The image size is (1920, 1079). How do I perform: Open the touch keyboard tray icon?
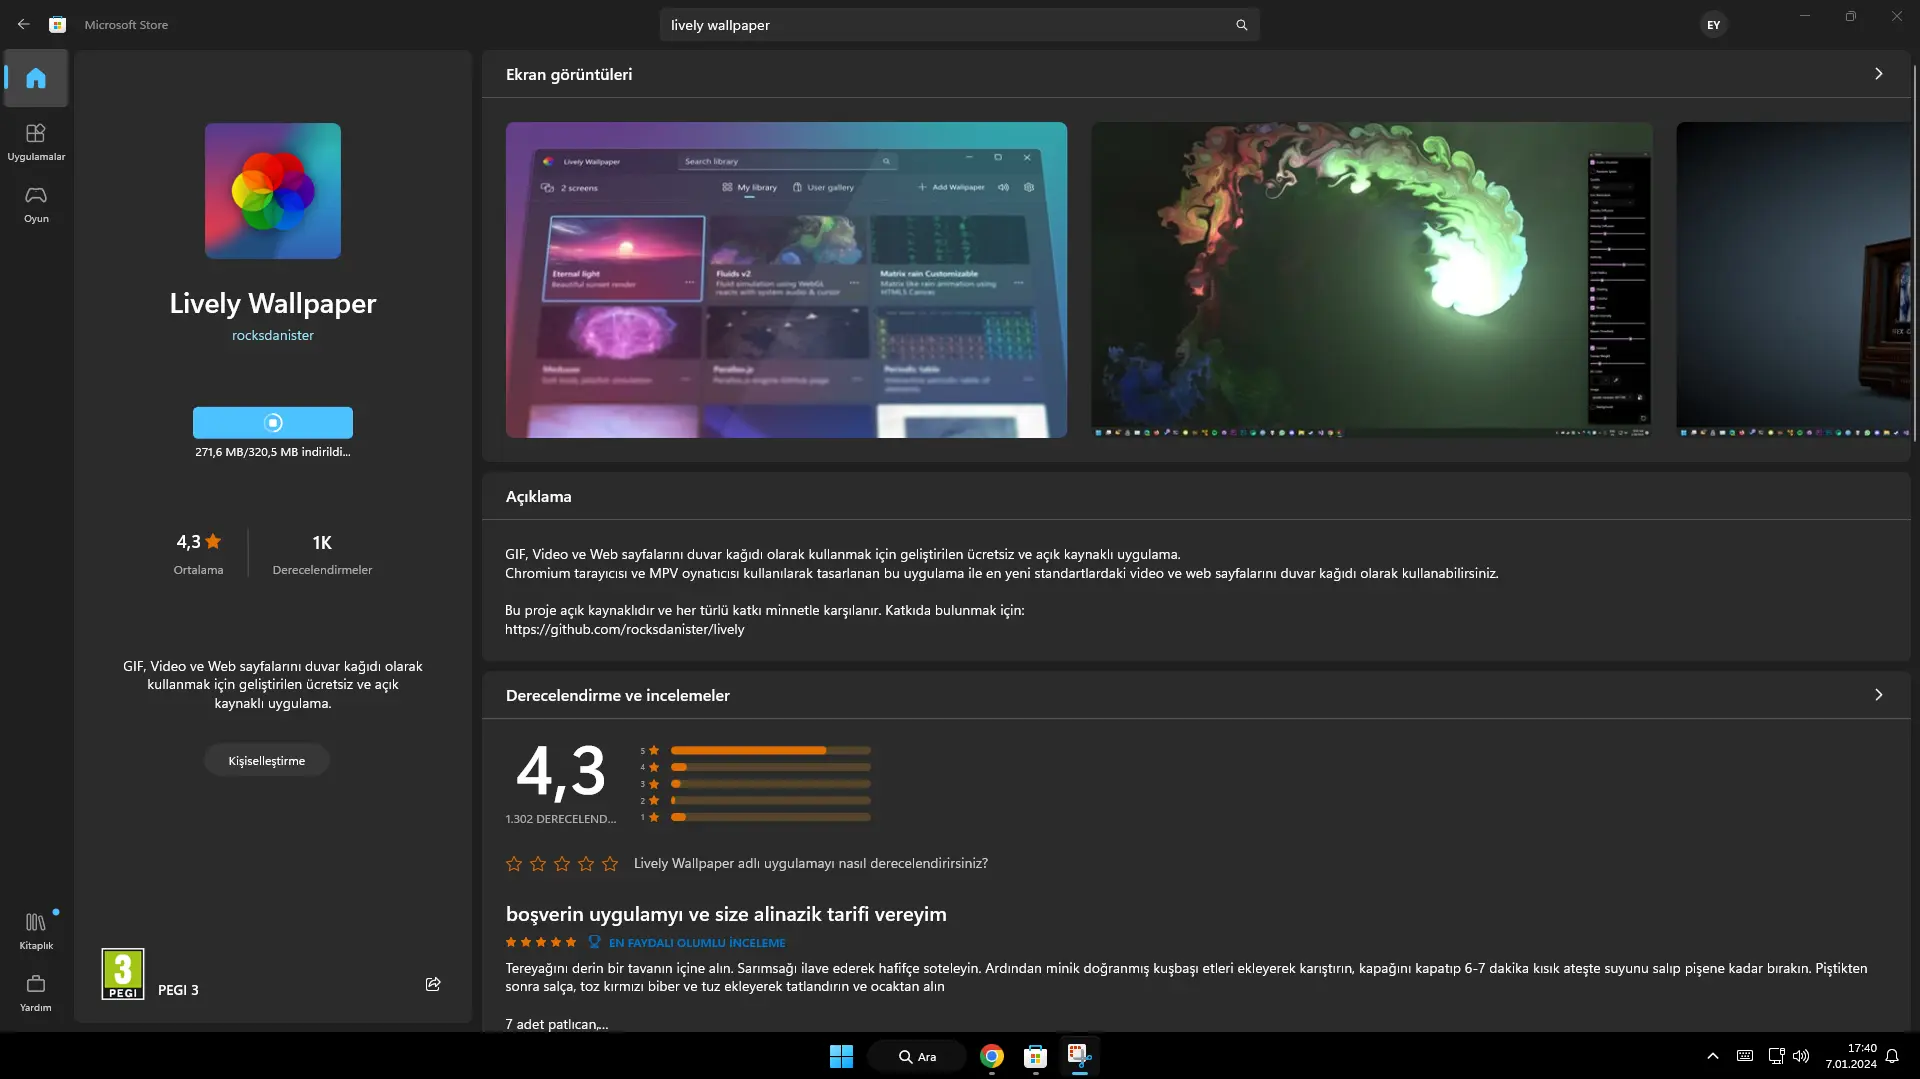point(1745,1056)
